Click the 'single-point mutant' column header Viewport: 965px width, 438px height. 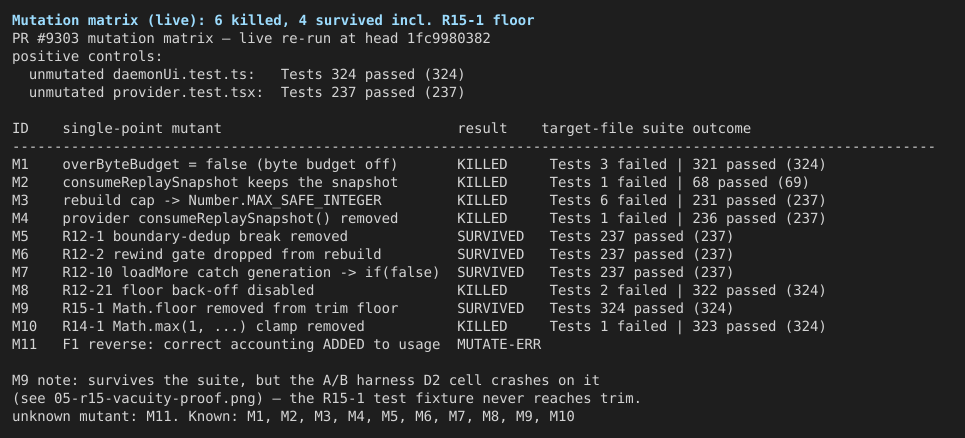(x=142, y=129)
